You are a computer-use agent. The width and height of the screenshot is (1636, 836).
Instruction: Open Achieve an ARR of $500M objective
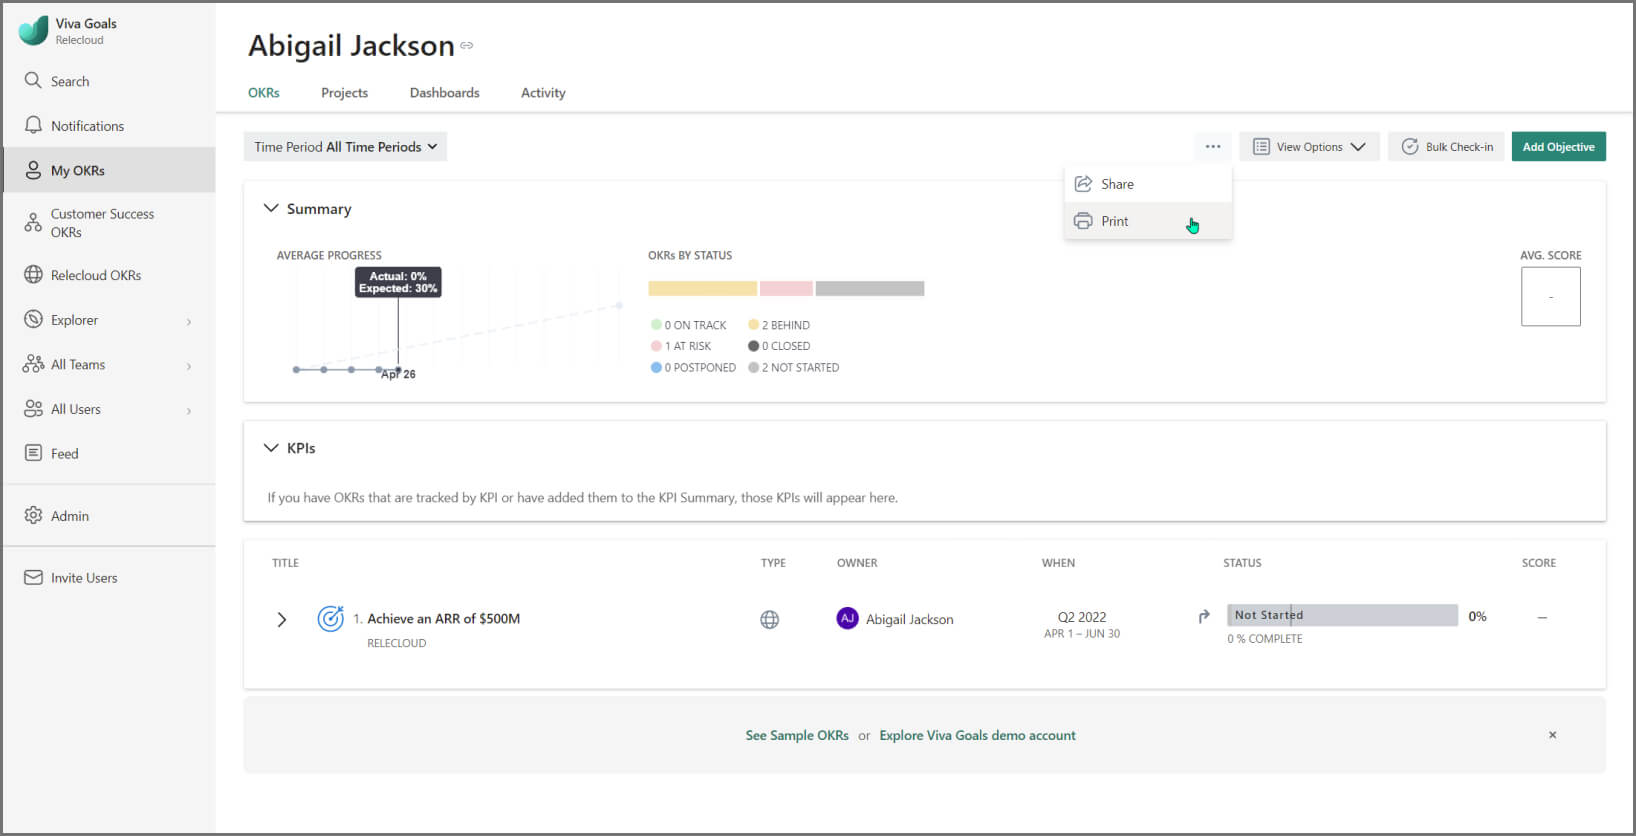pyautogui.click(x=443, y=619)
